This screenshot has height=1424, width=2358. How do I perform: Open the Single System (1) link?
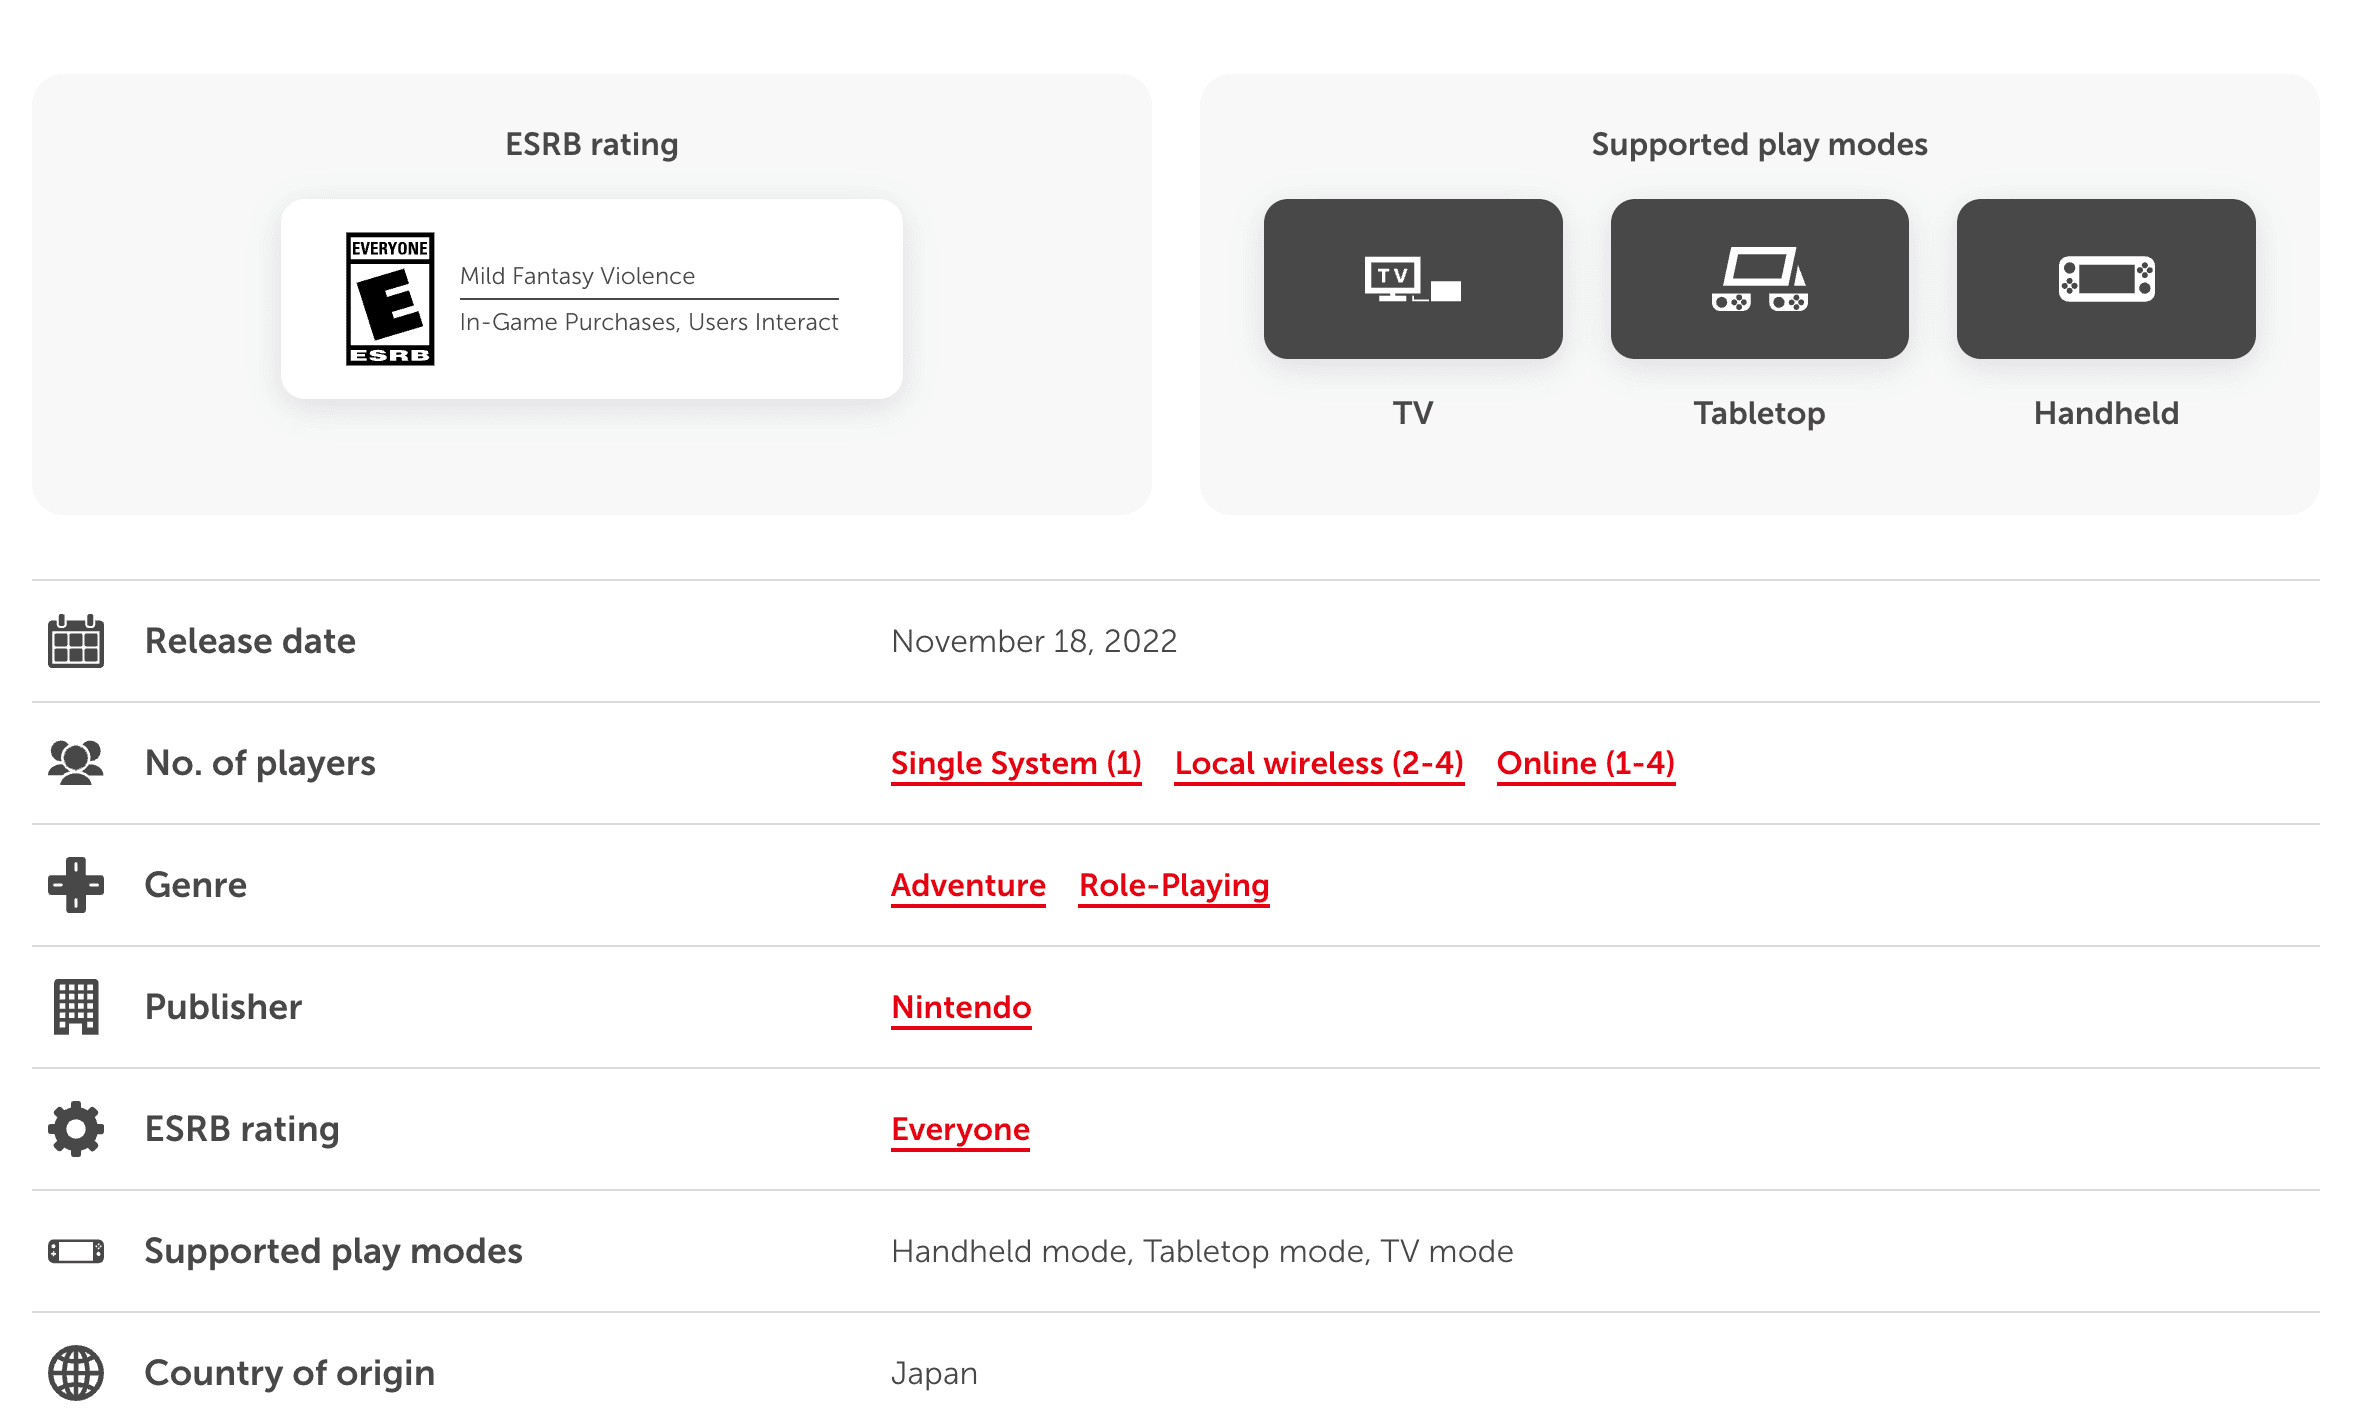[x=1016, y=763]
